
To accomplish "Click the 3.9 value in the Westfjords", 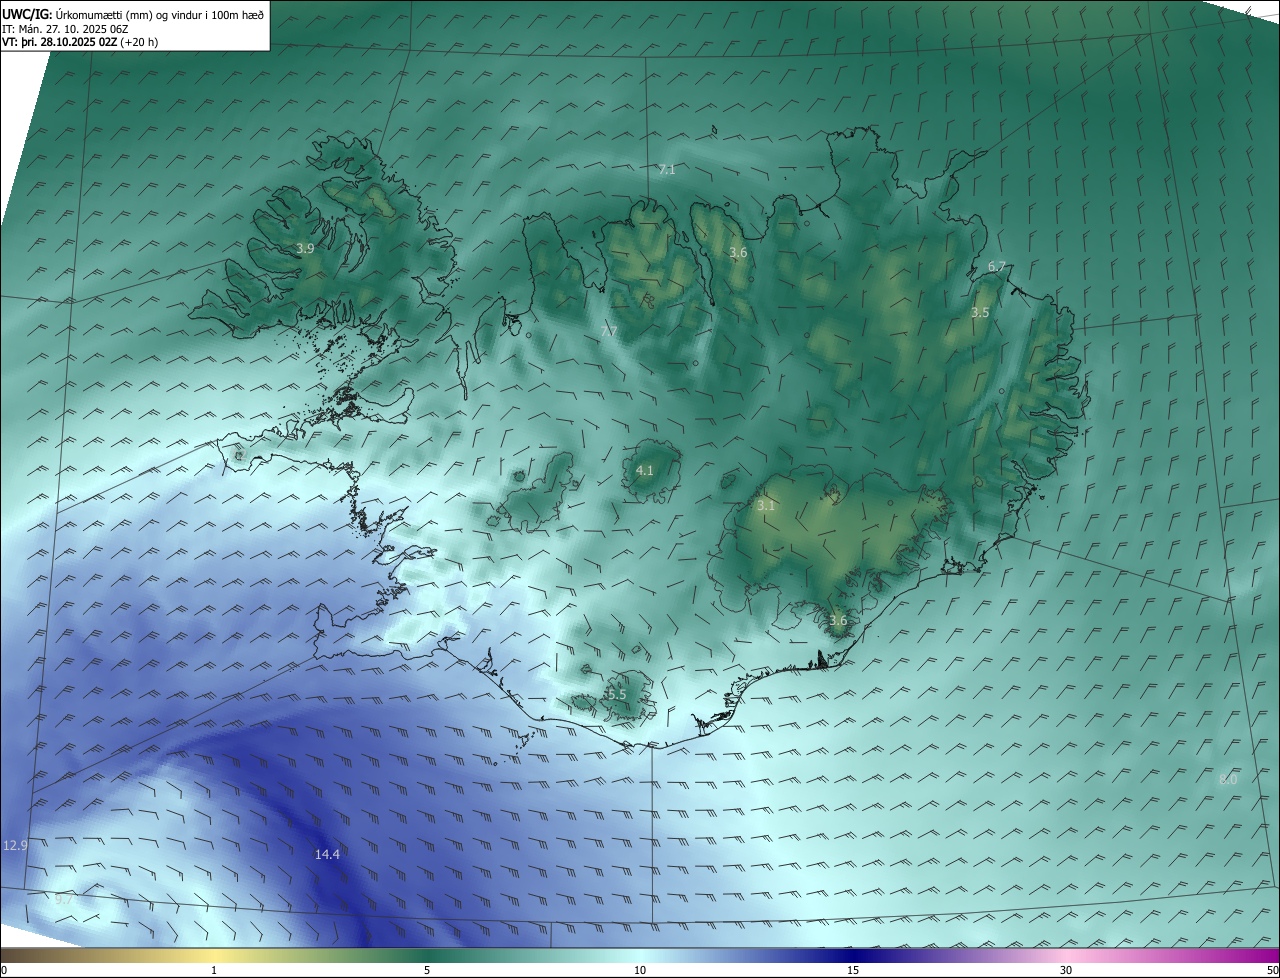I will (x=305, y=248).
